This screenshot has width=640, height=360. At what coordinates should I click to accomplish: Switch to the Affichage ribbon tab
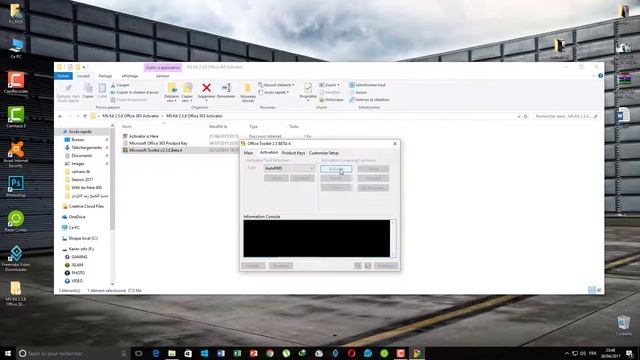[130, 76]
